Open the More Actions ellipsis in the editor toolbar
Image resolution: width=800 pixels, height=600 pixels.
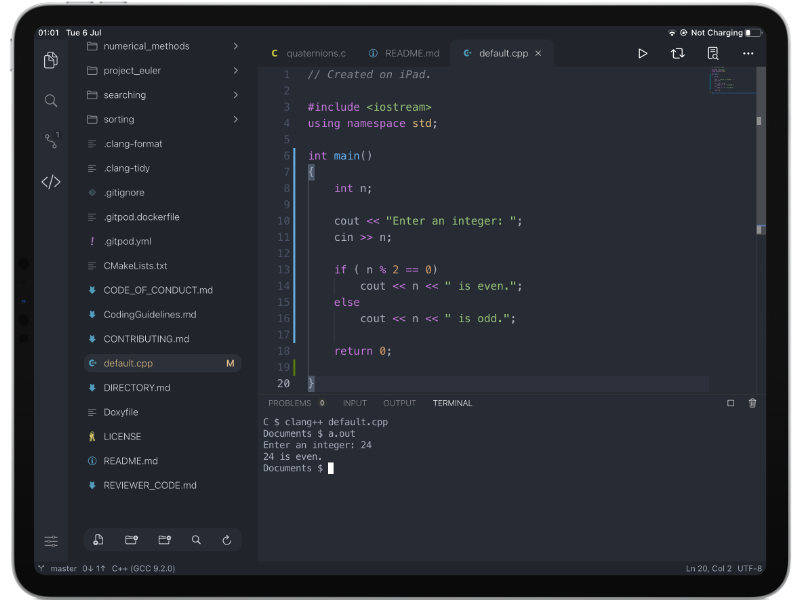pyautogui.click(x=748, y=53)
